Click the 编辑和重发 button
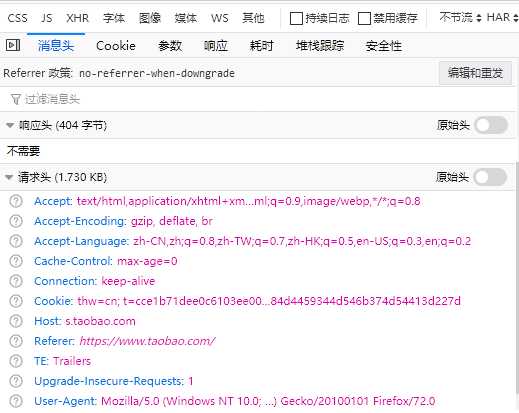The image size is (519, 413). pyautogui.click(x=475, y=73)
